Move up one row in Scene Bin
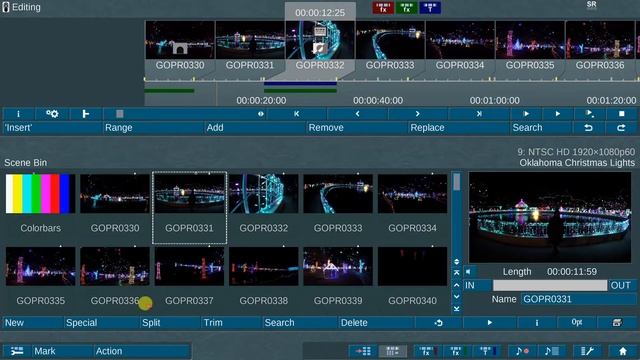 (456, 285)
